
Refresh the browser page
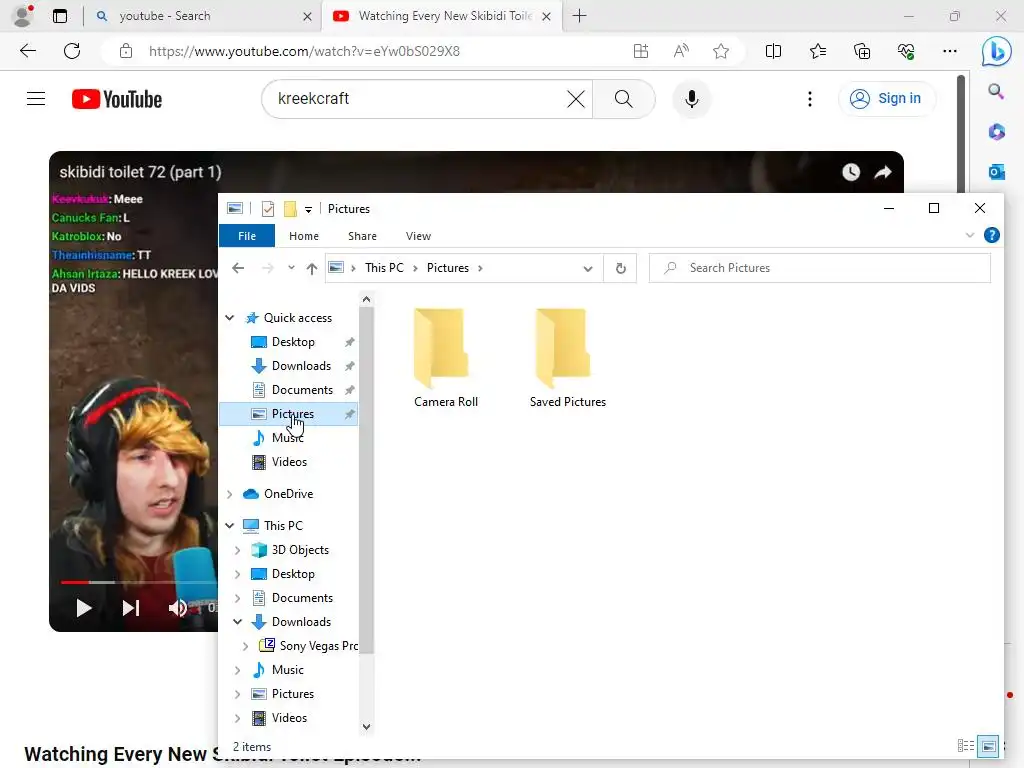coord(72,51)
